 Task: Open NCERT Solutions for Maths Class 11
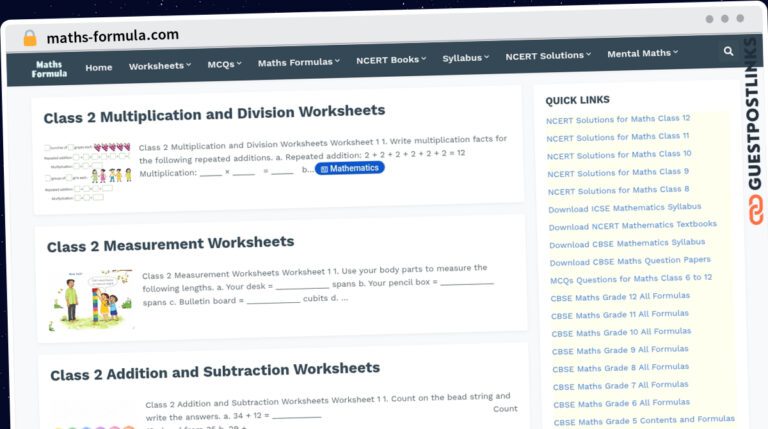click(x=618, y=137)
